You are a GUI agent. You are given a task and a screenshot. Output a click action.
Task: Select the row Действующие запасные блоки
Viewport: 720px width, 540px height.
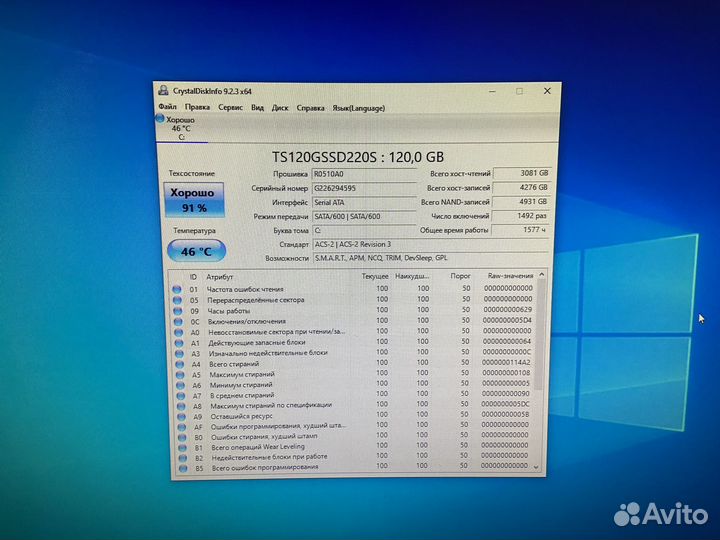pyautogui.click(x=352, y=342)
